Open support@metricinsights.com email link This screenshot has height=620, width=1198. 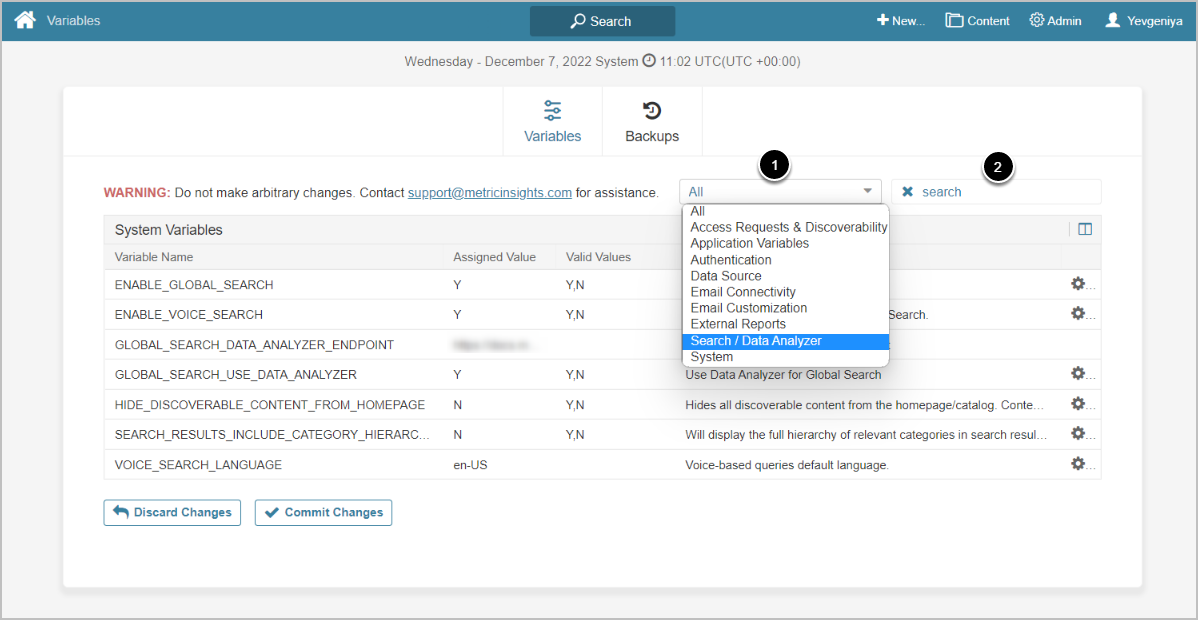[489, 192]
